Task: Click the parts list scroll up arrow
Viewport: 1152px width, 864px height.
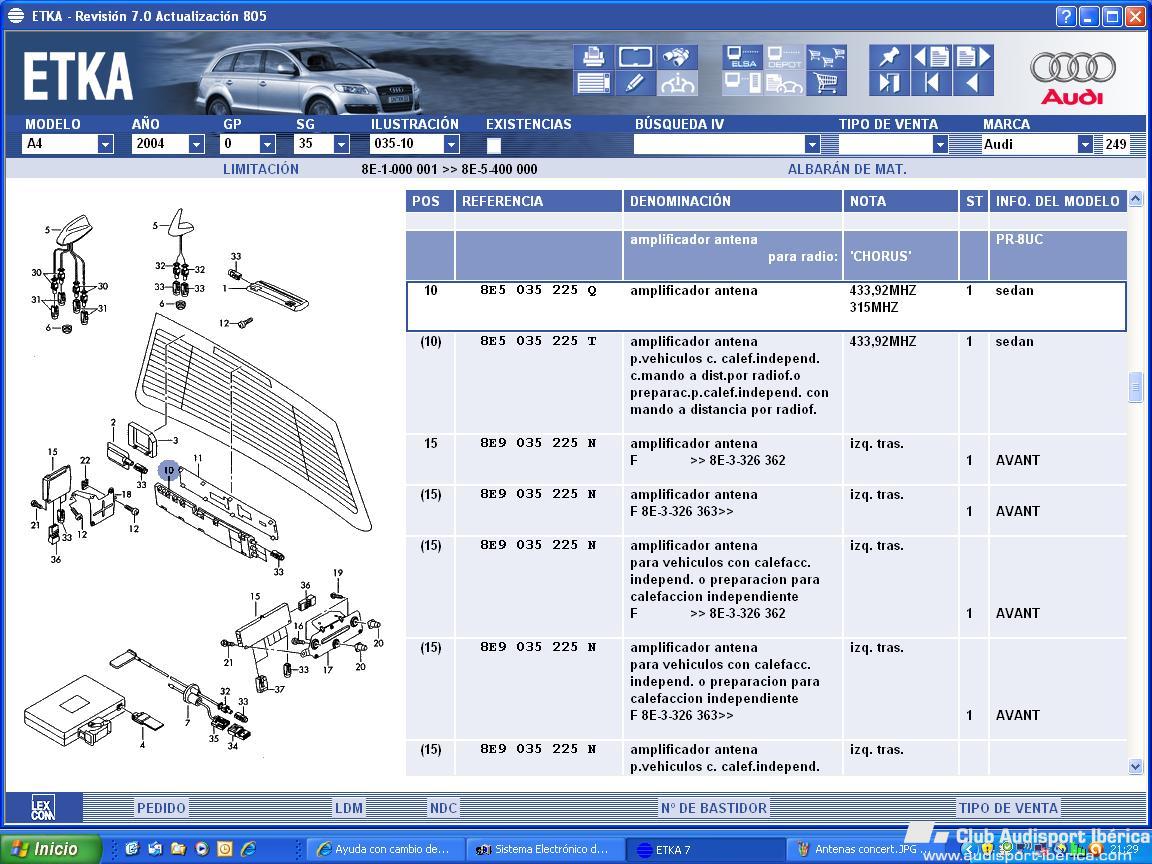Action: click(1135, 198)
